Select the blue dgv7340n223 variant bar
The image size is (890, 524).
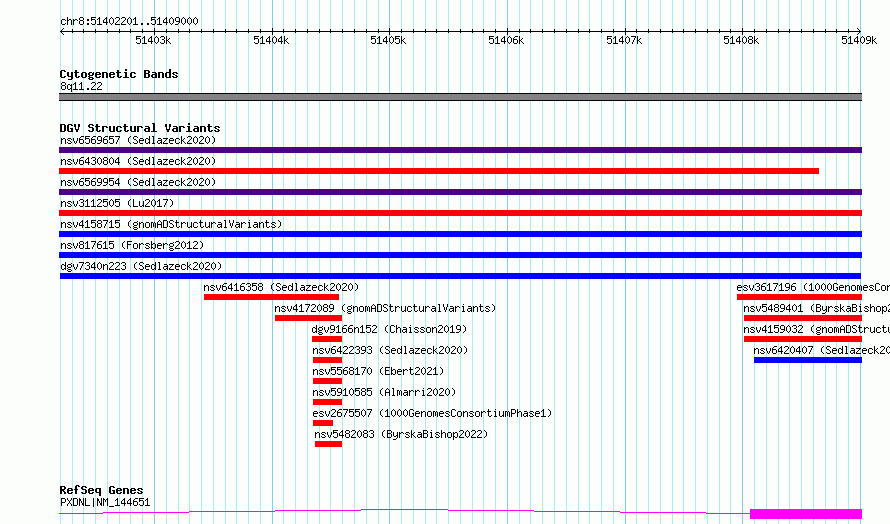pyautogui.click(x=460, y=276)
